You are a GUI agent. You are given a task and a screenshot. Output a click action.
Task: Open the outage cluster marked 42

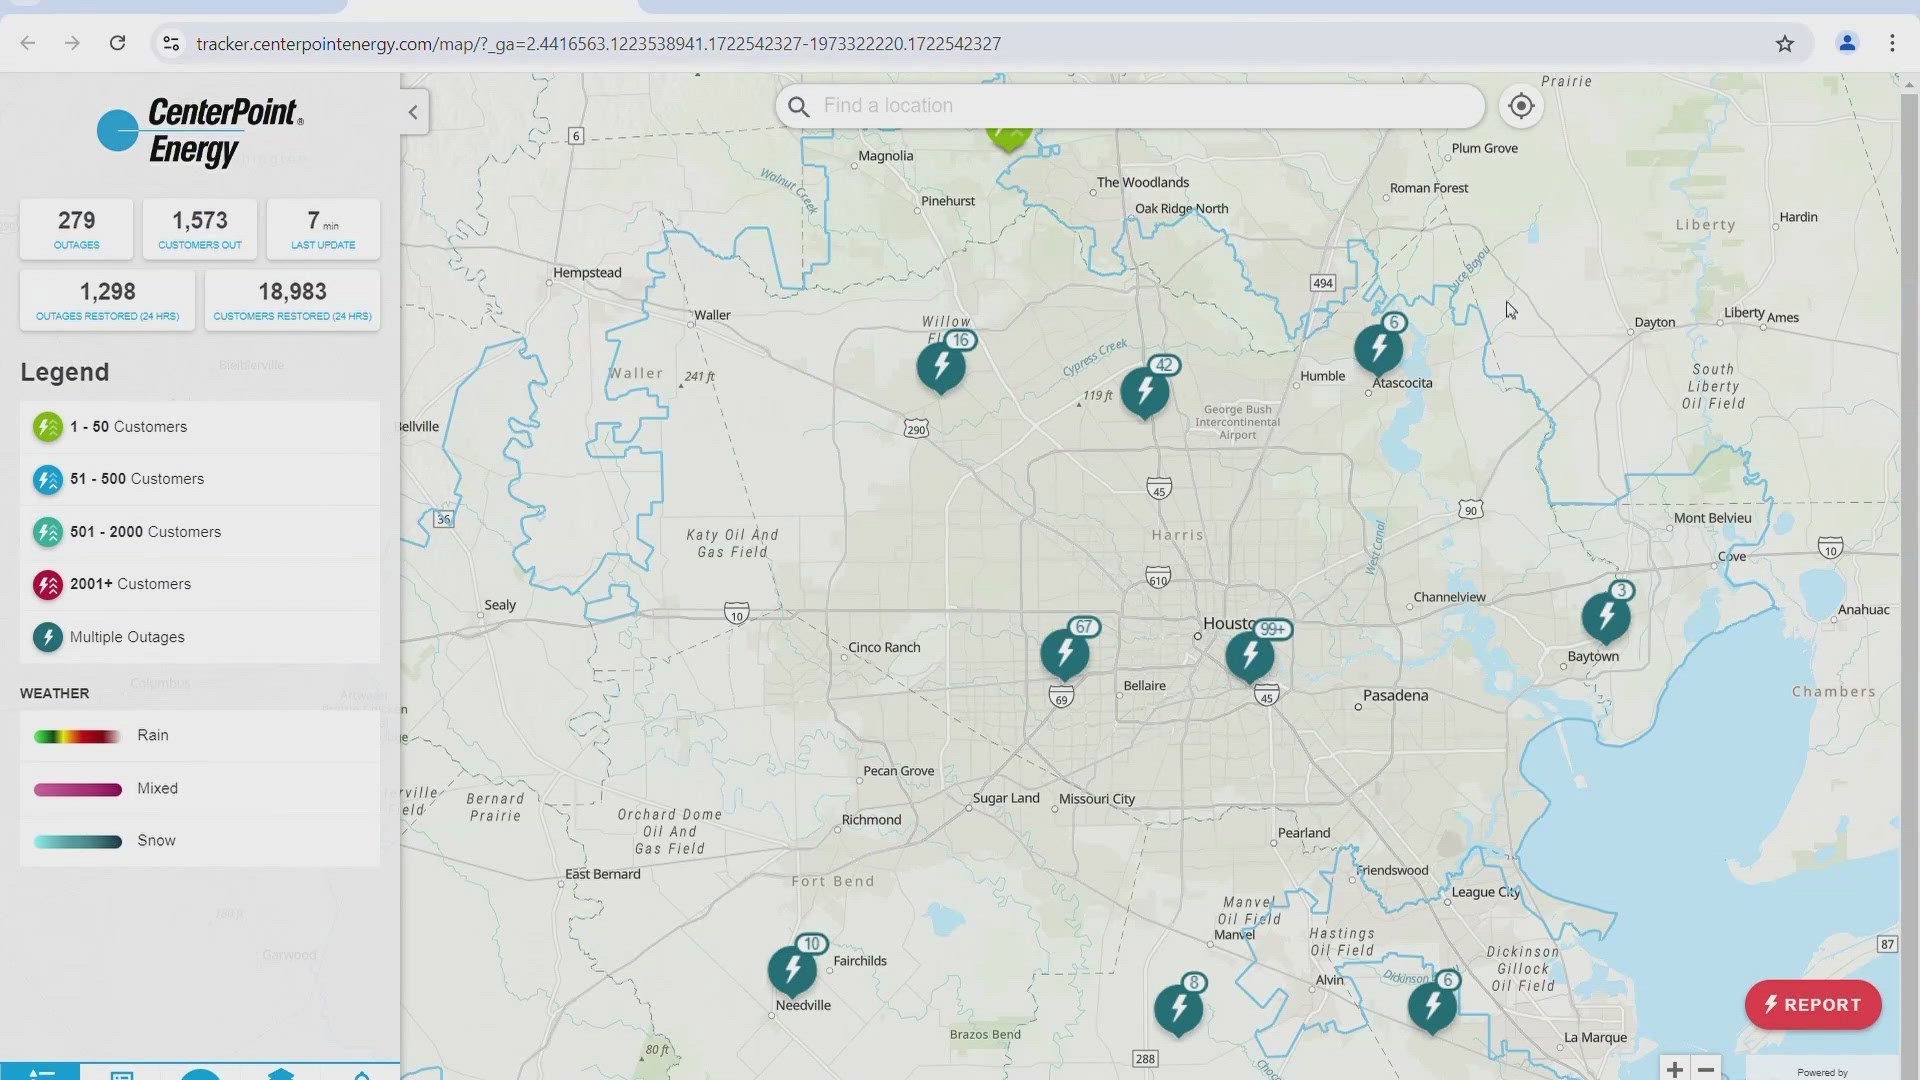pyautogui.click(x=1145, y=391)
